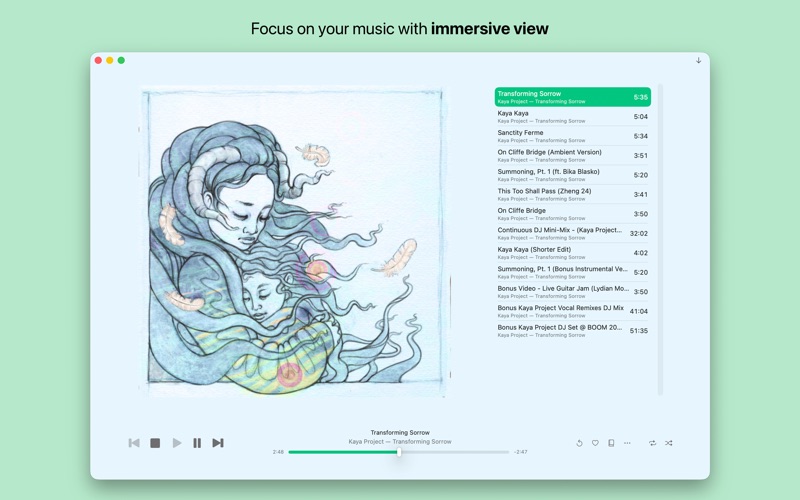Select the Sanctity Ferme track

point(572,136)
